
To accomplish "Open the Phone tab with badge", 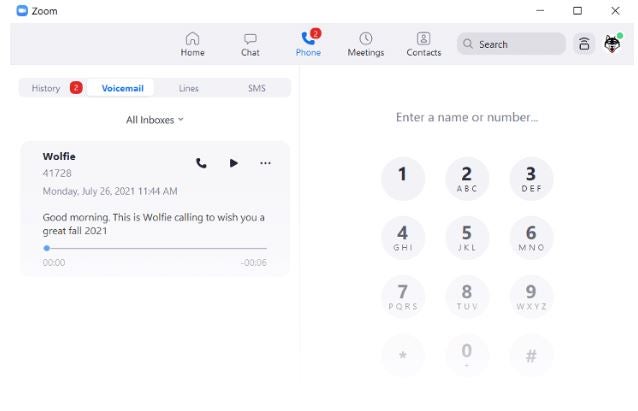I will click(x=308, y=43).
